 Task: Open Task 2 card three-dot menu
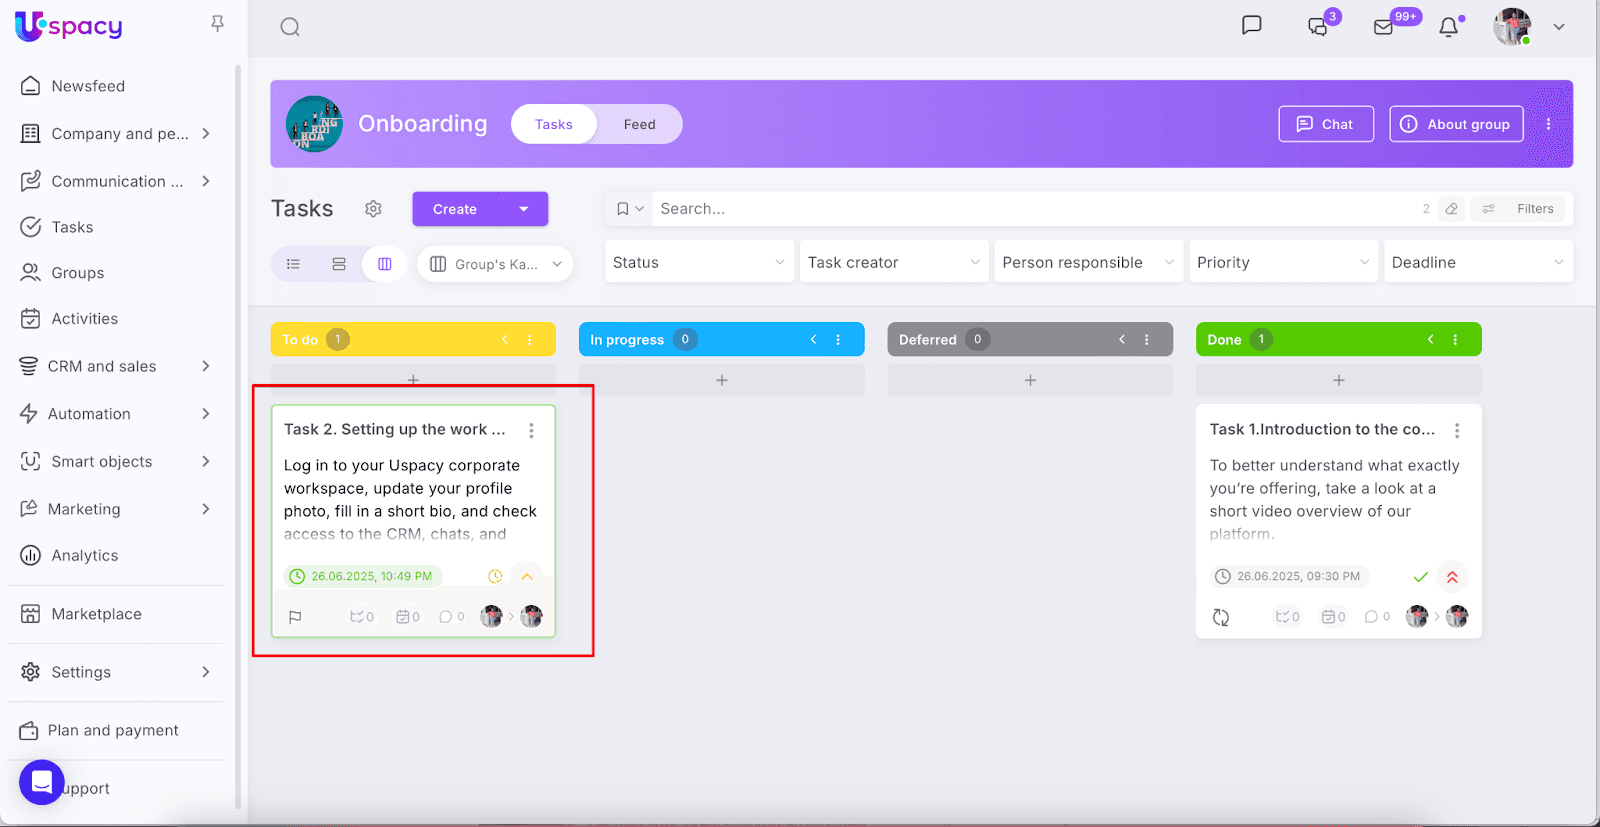click(531, 430)
